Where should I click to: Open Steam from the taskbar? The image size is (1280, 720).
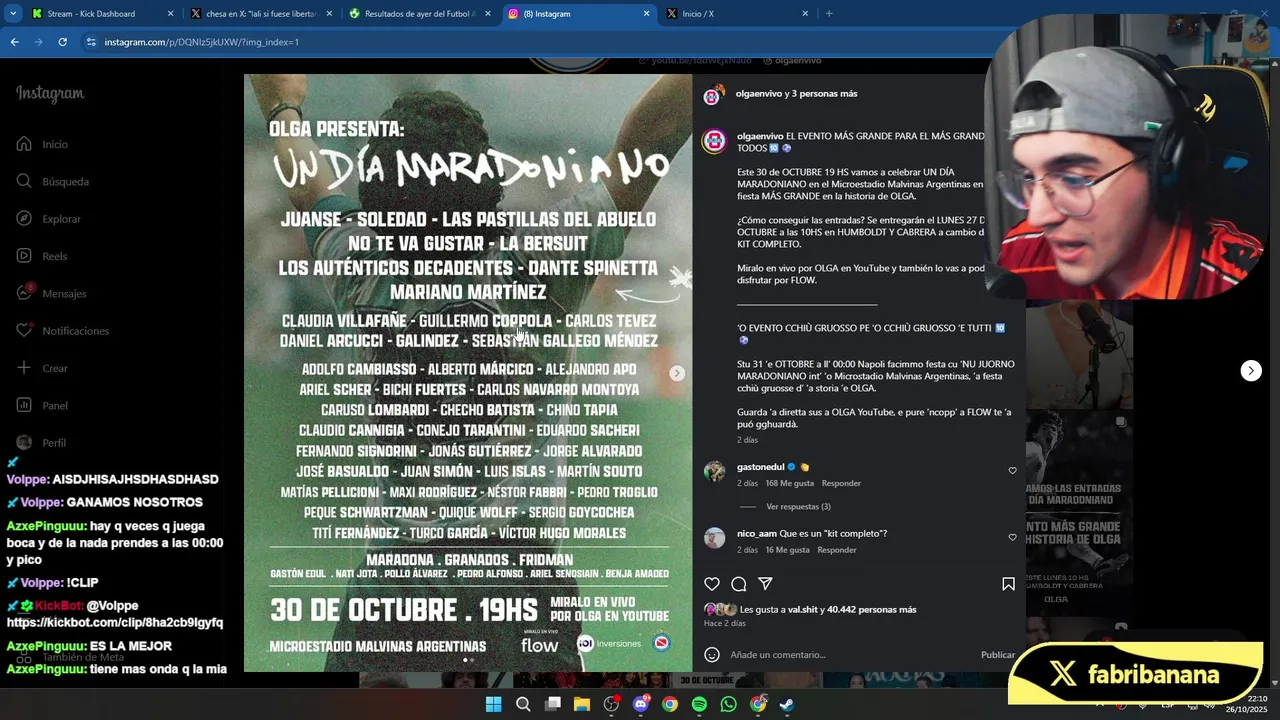787,704
